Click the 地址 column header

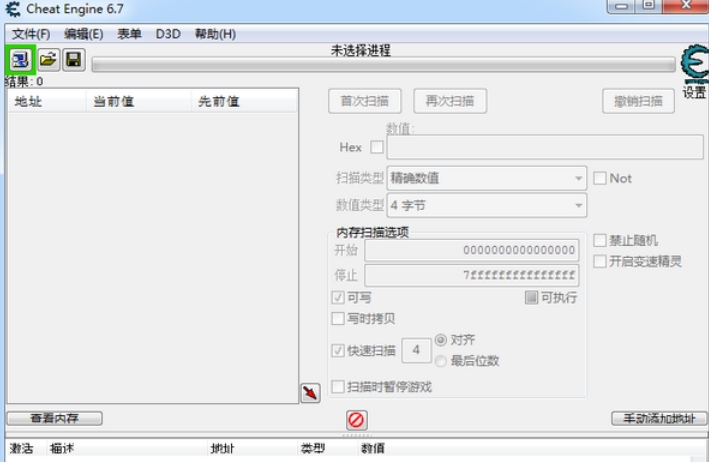[x=47, y=101]
